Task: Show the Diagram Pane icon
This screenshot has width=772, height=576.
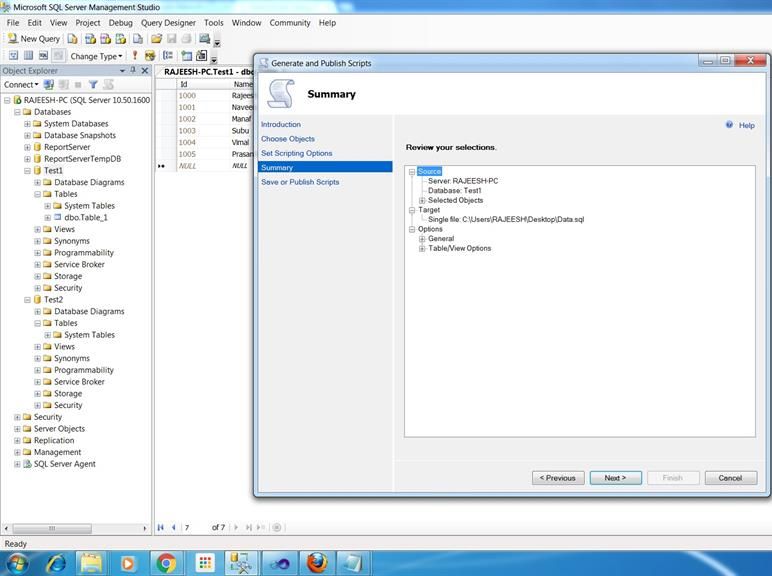Action: click(x=13, y=56)
